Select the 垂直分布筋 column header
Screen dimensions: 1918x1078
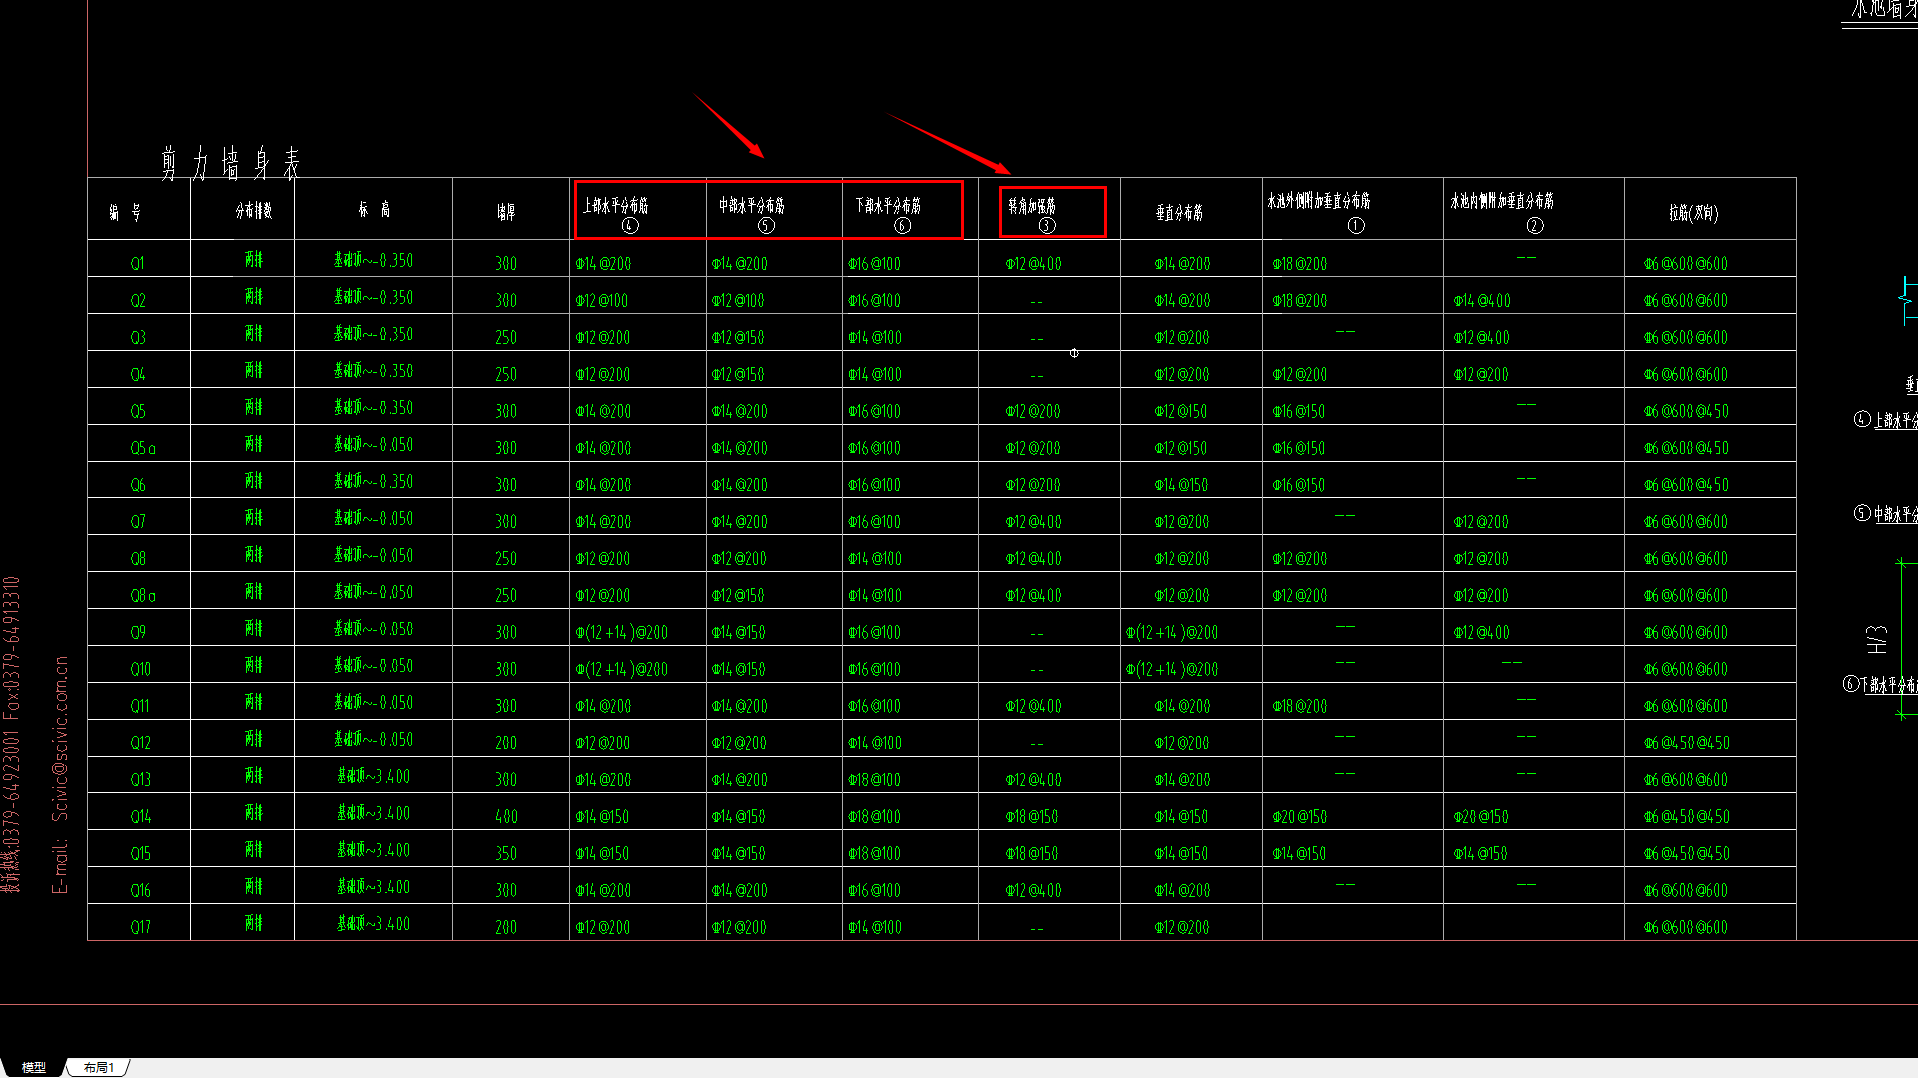point(1180,213)
